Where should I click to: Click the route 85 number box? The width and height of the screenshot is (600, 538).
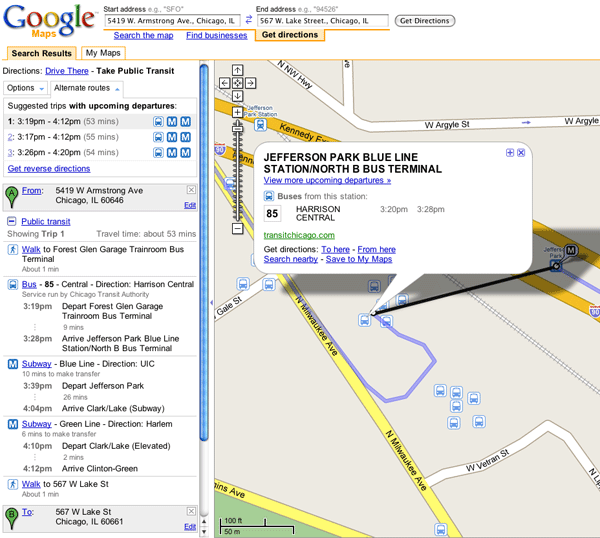click(x=272, y=214)
